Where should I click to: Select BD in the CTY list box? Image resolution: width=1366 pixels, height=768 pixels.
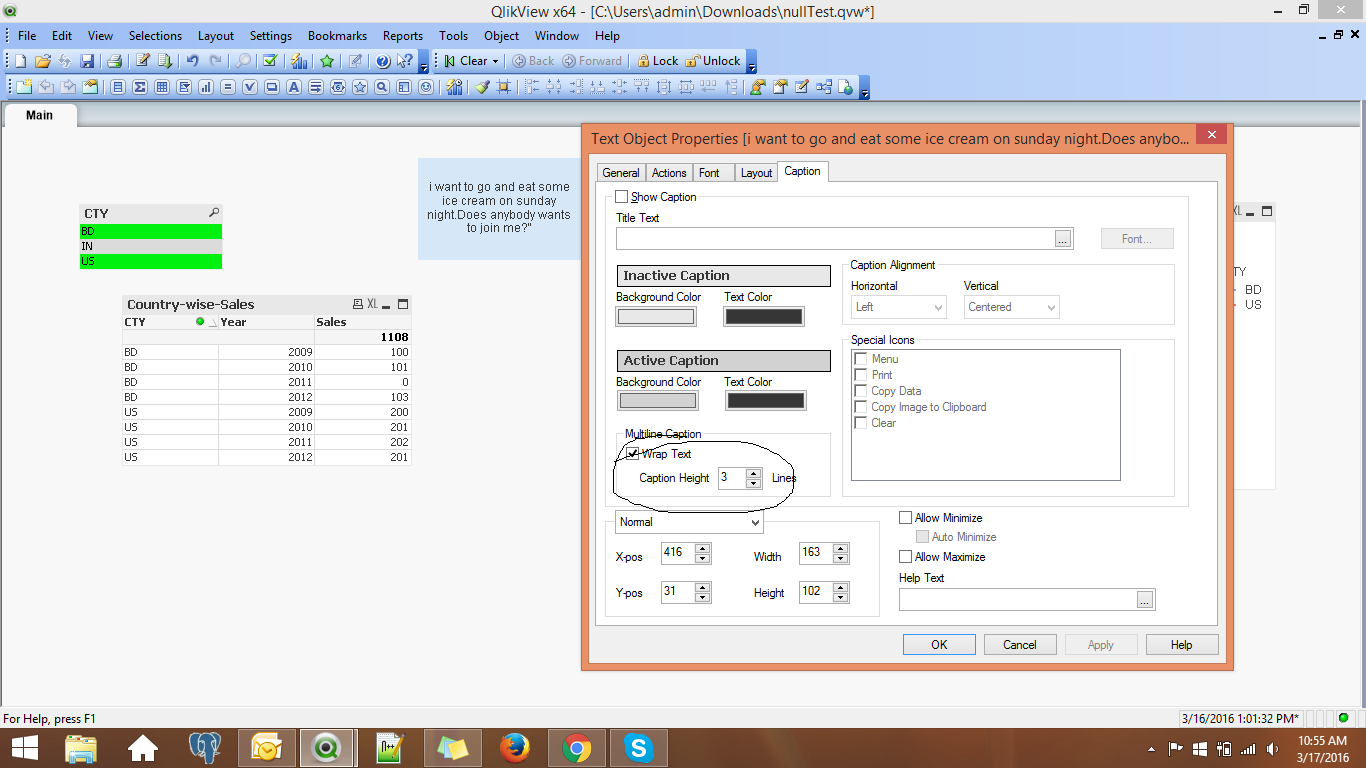click(x=150, y=231)
